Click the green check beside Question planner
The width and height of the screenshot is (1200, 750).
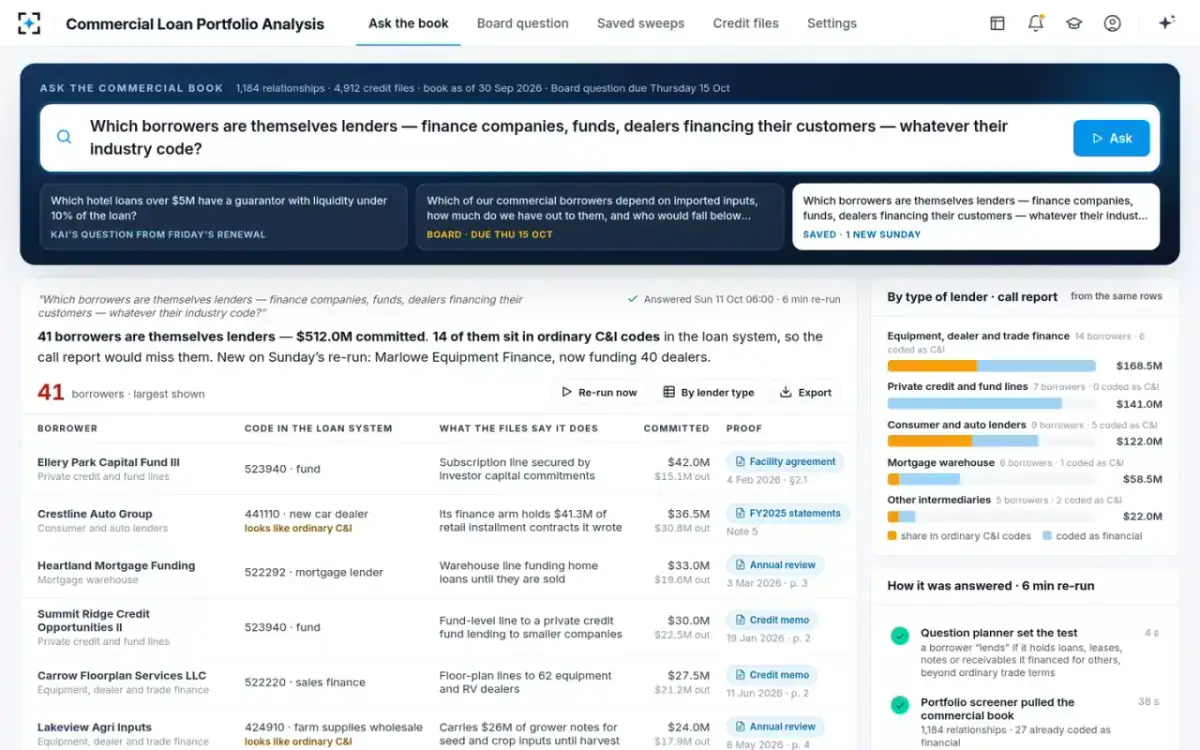click(900, 636)
